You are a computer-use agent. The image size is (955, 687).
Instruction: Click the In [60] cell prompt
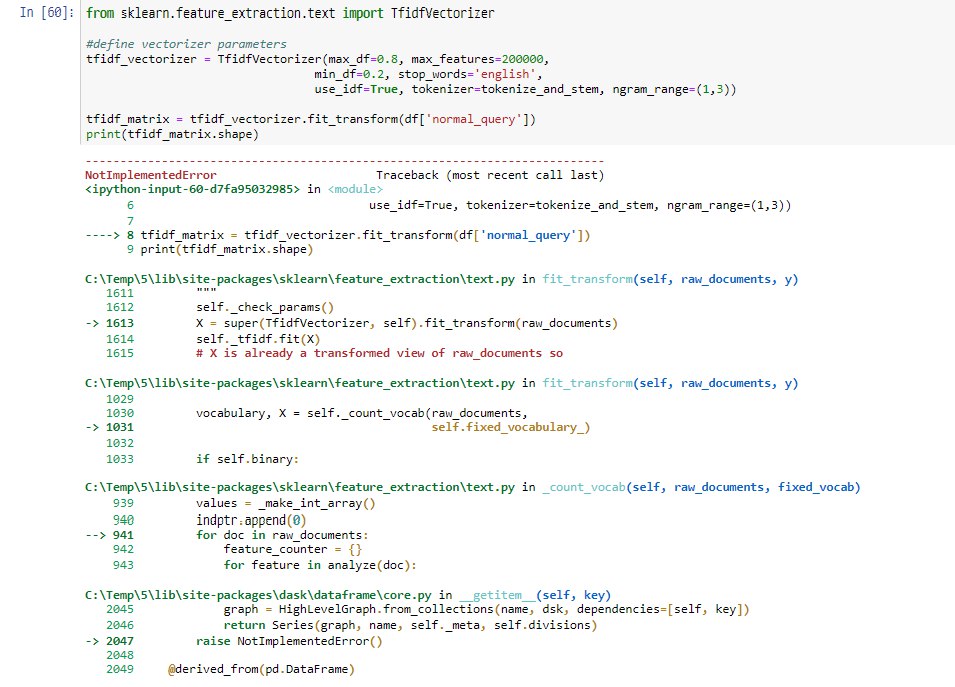coord(46,12)
